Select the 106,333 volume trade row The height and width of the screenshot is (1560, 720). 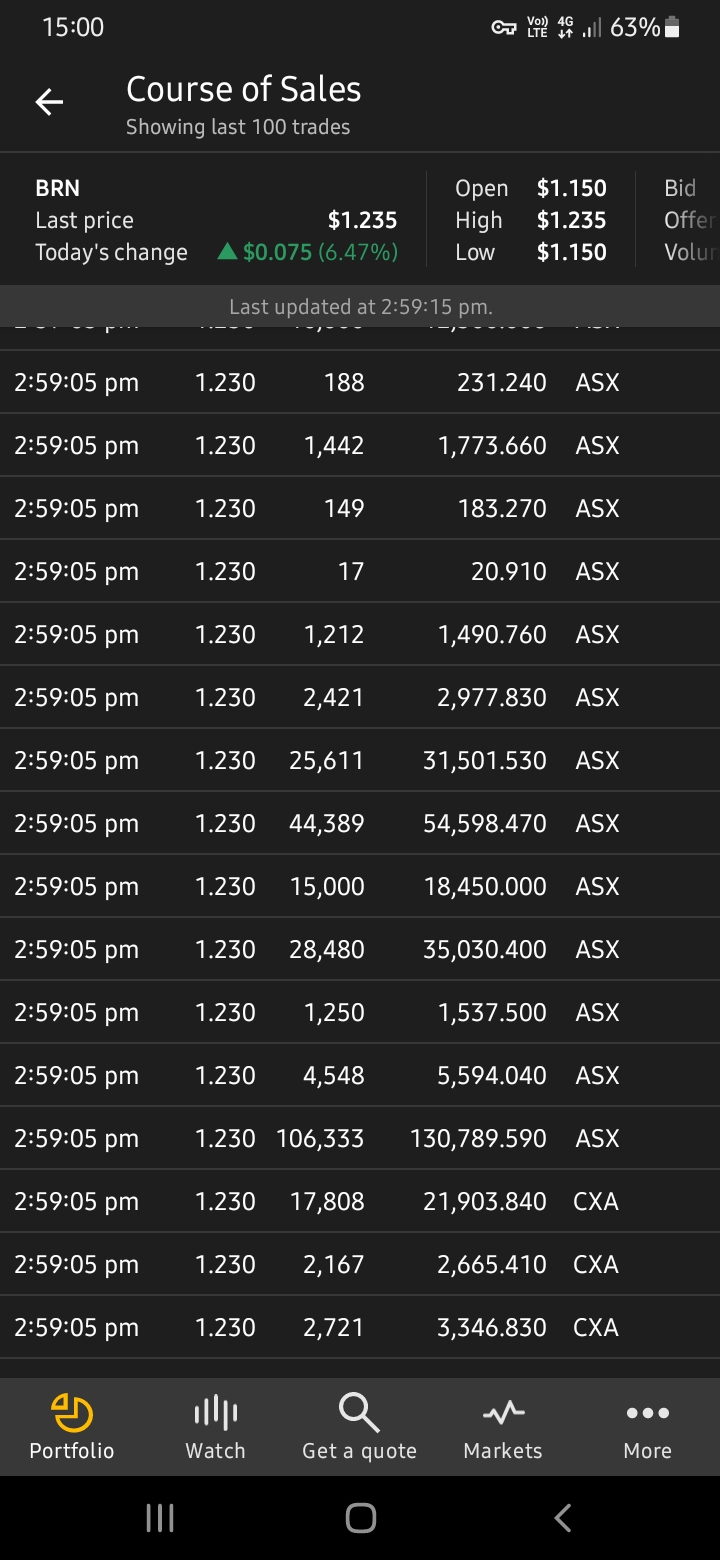[360, 1138]
